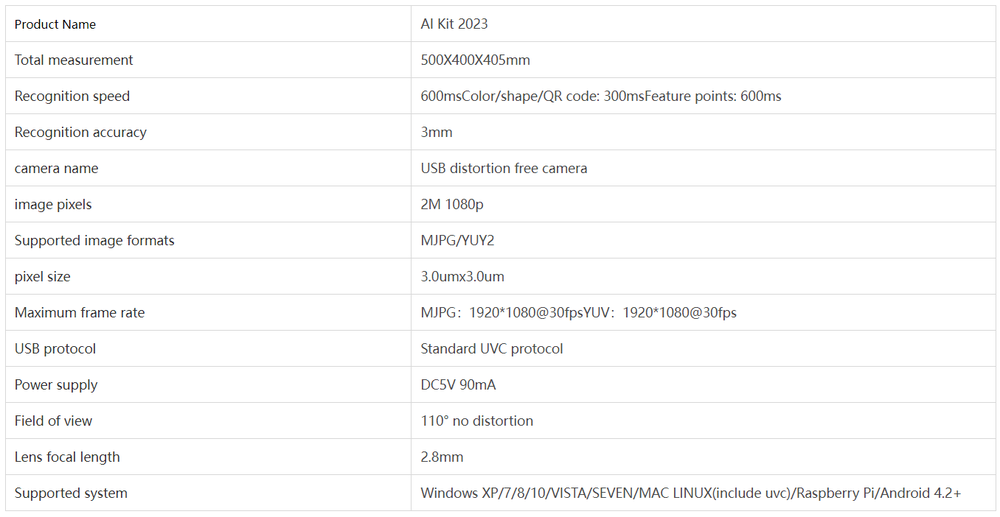The width and height of the screenshot is (1000, 517).
Task: Click the '500X400X405mm' measurement value
Action: [x=475, y=60]
